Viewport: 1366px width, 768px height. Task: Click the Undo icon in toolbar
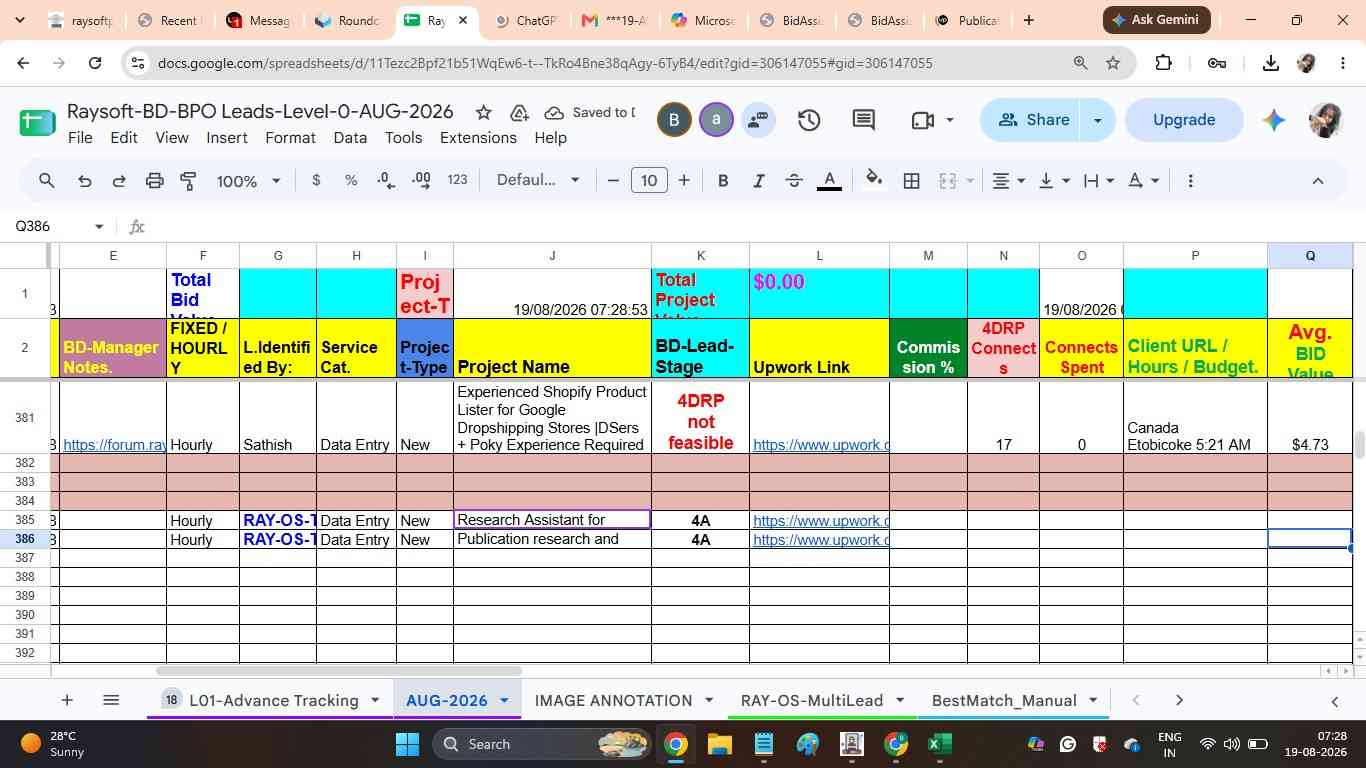point(85,181)
